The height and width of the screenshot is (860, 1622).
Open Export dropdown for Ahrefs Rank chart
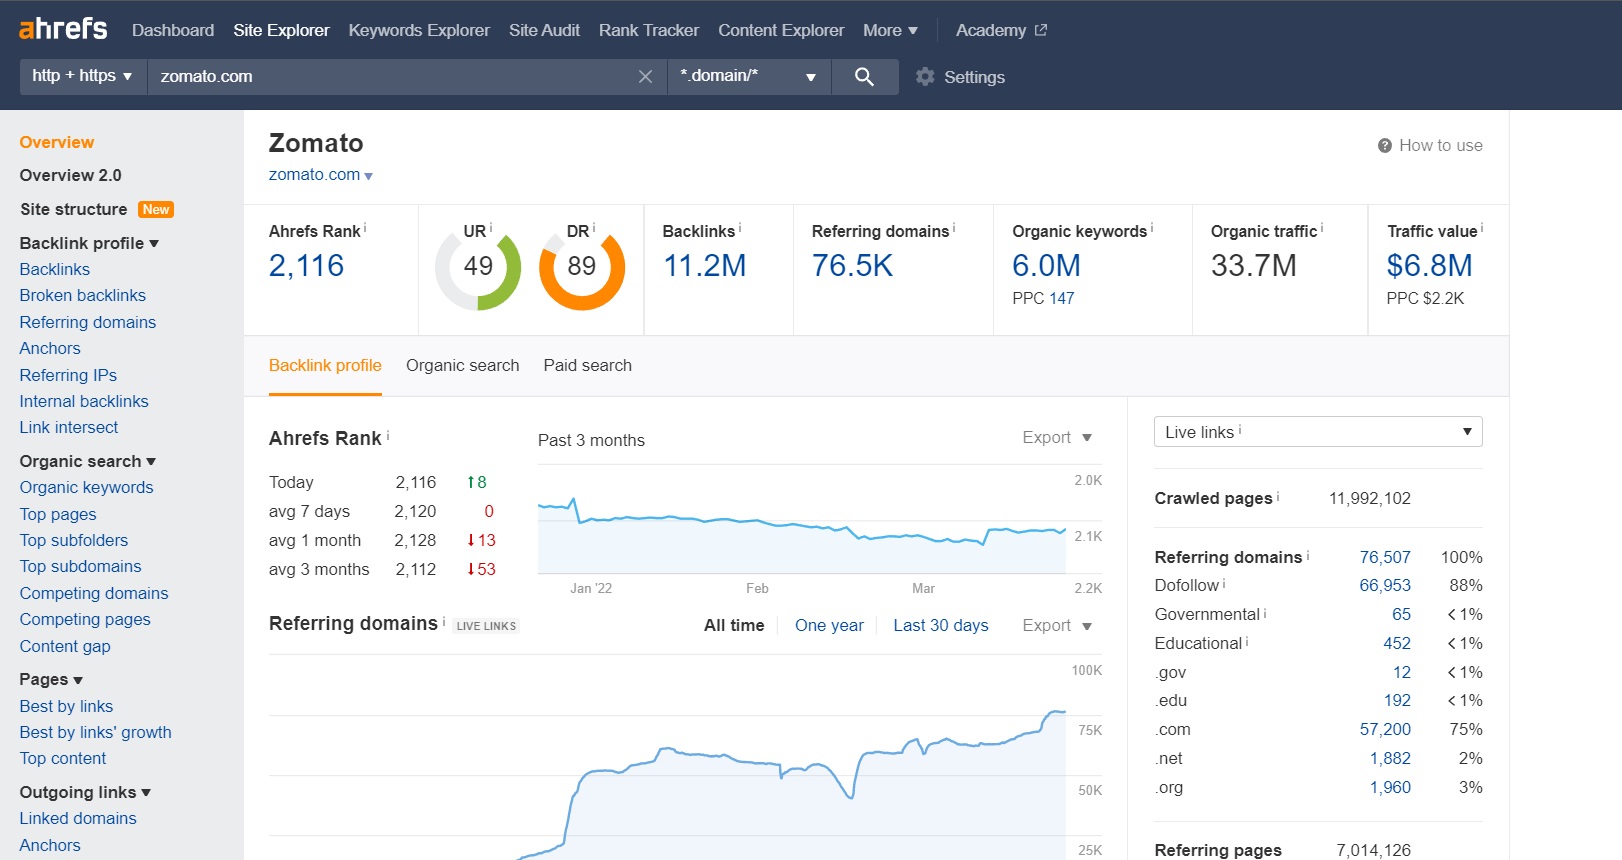[x=1057, y=437]
